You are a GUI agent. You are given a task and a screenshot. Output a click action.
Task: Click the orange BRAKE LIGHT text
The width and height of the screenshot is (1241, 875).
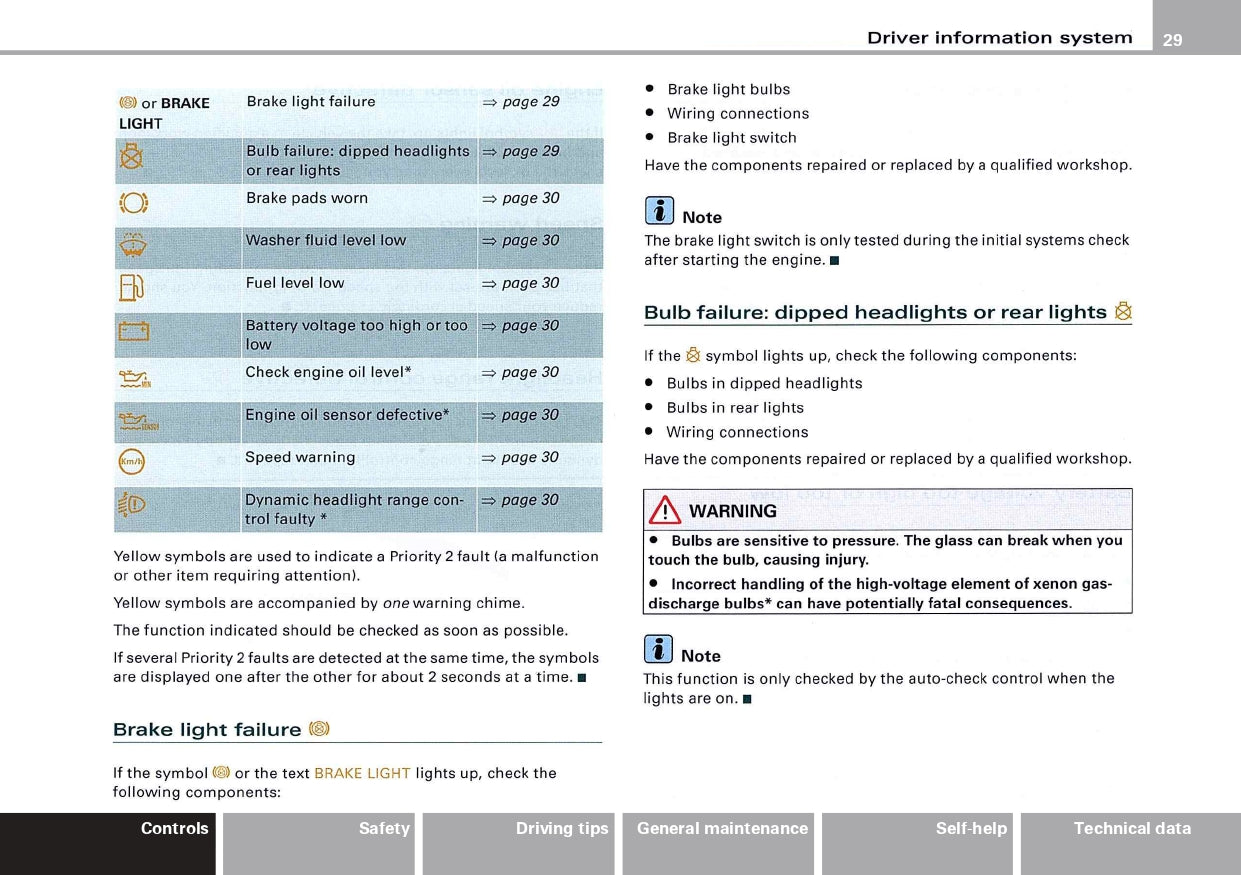(x=362, y=773)
